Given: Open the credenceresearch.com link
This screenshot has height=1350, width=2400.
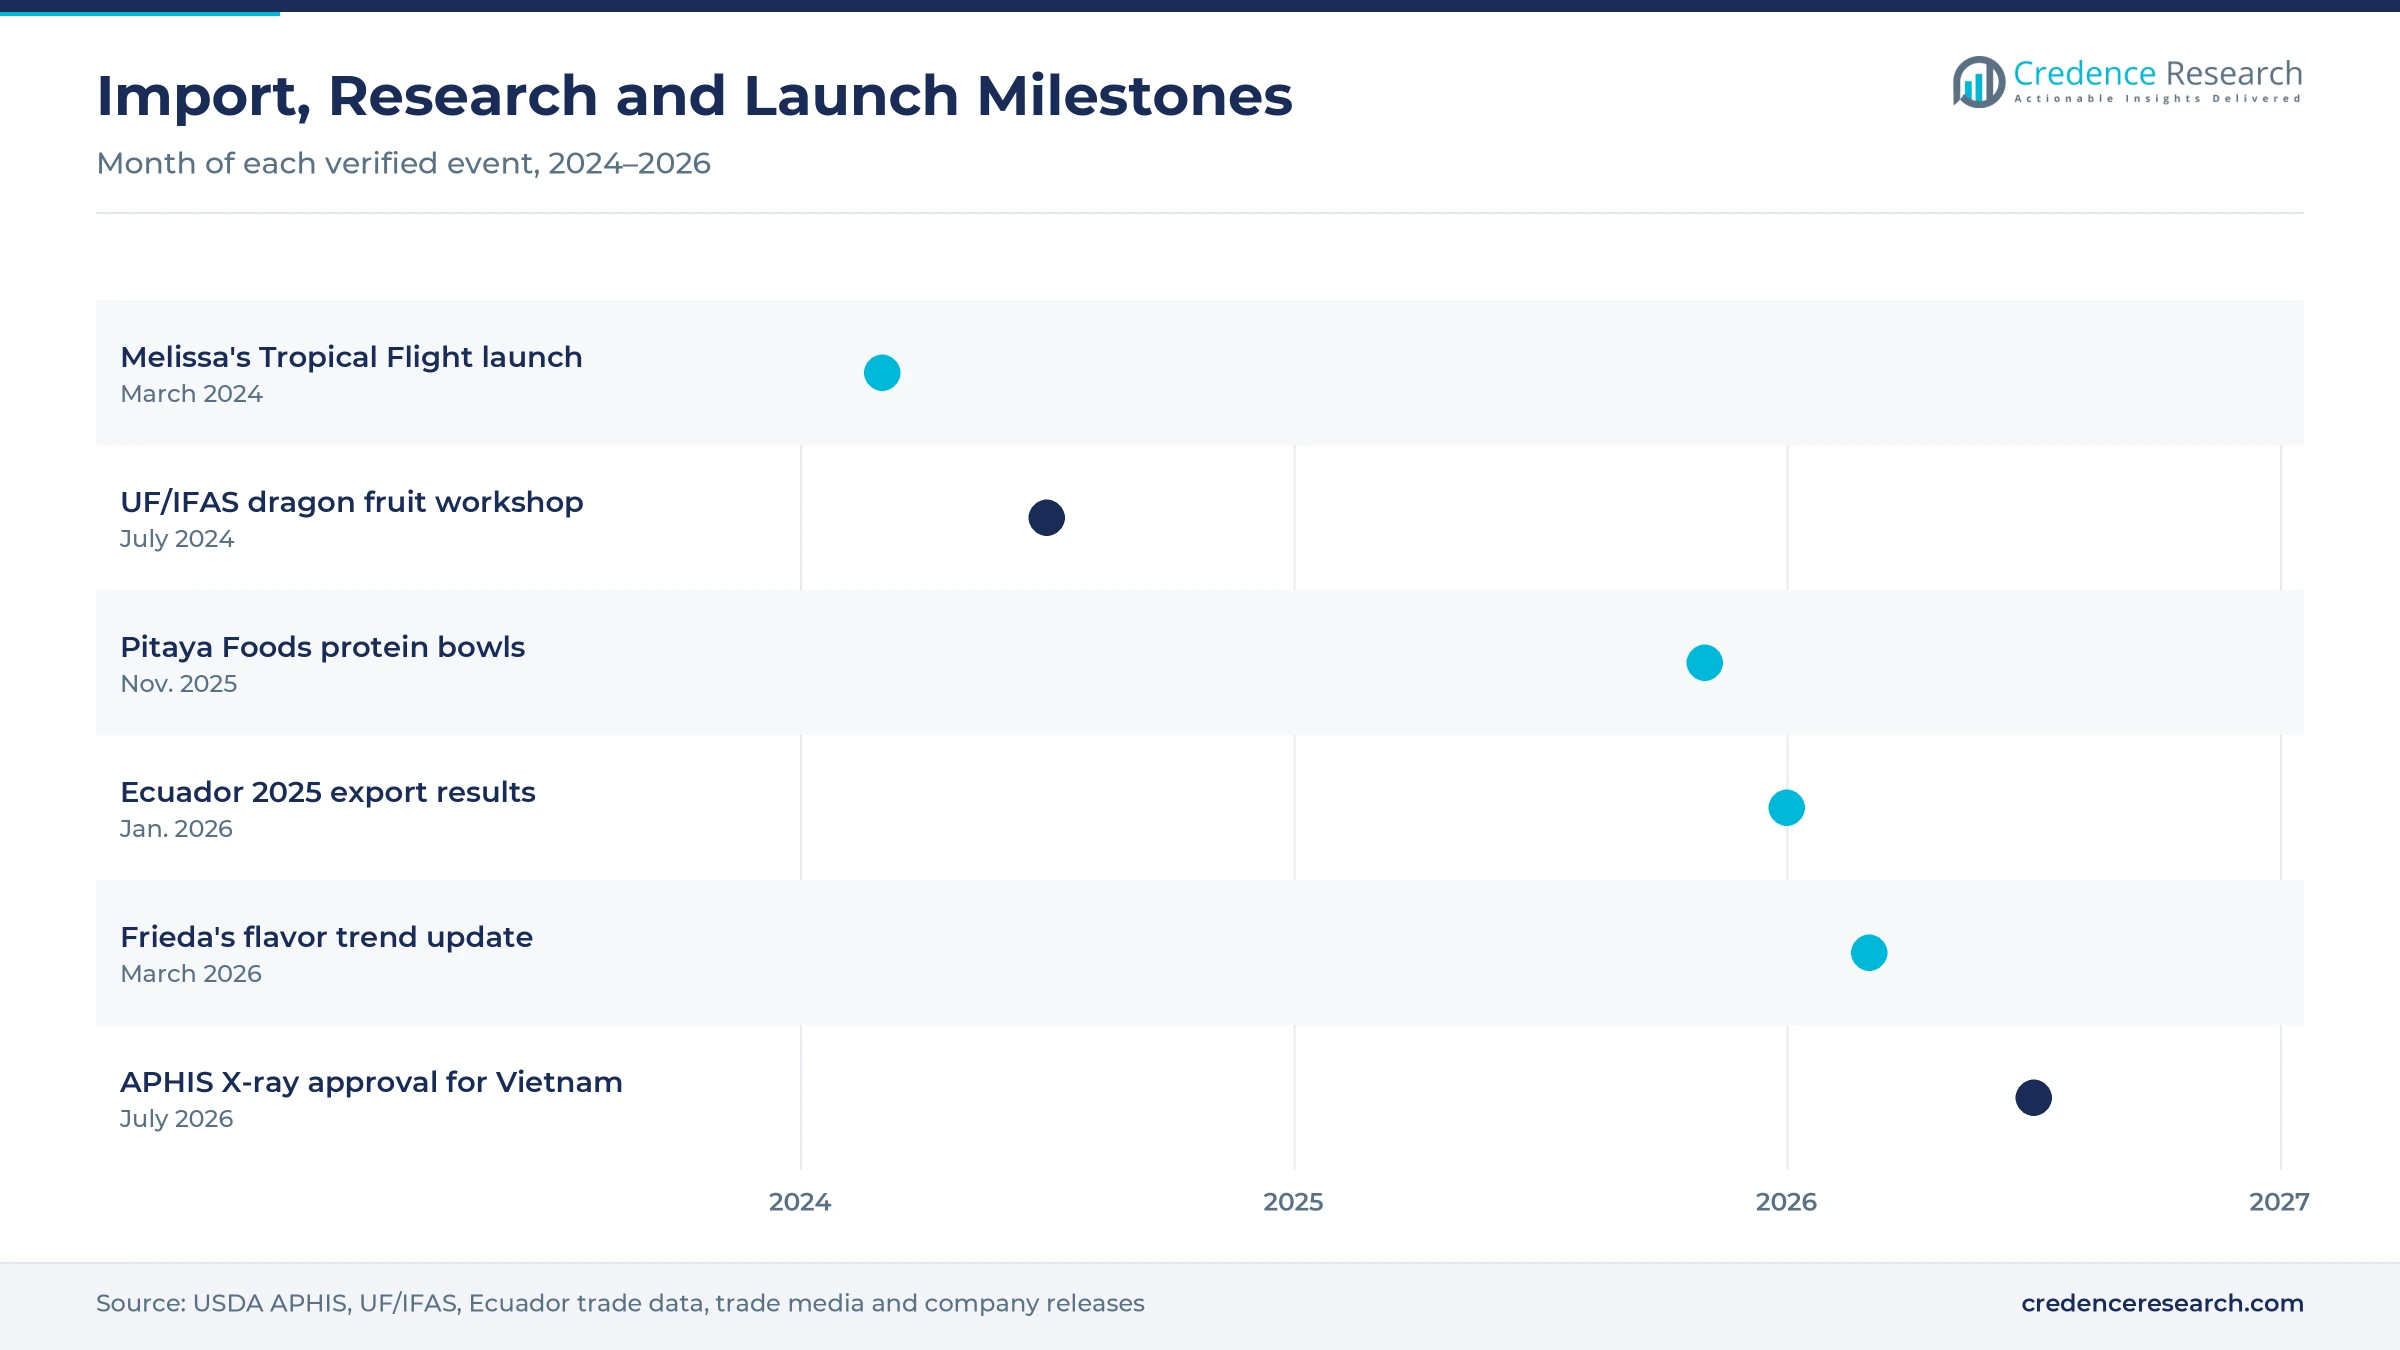Looking at the screenshot, I should click(2162, 1303).
